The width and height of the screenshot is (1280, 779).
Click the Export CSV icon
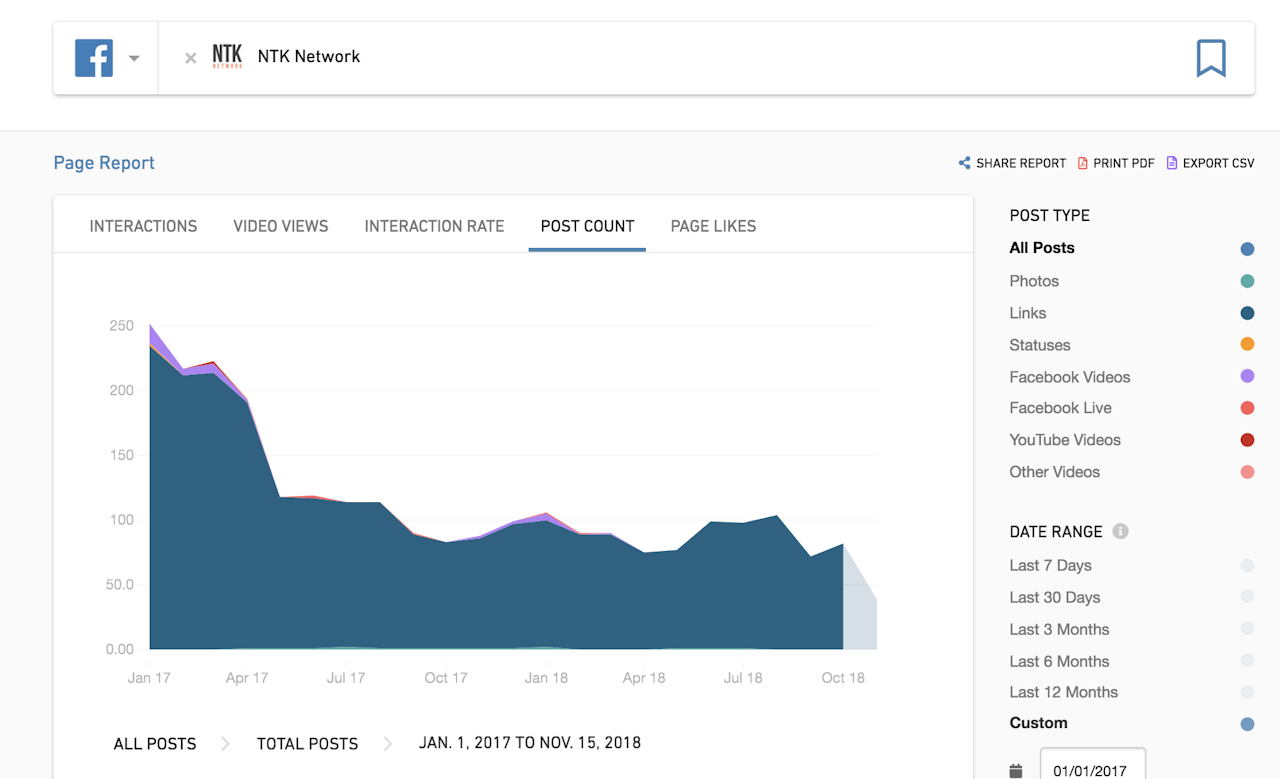coord(1170,162)
